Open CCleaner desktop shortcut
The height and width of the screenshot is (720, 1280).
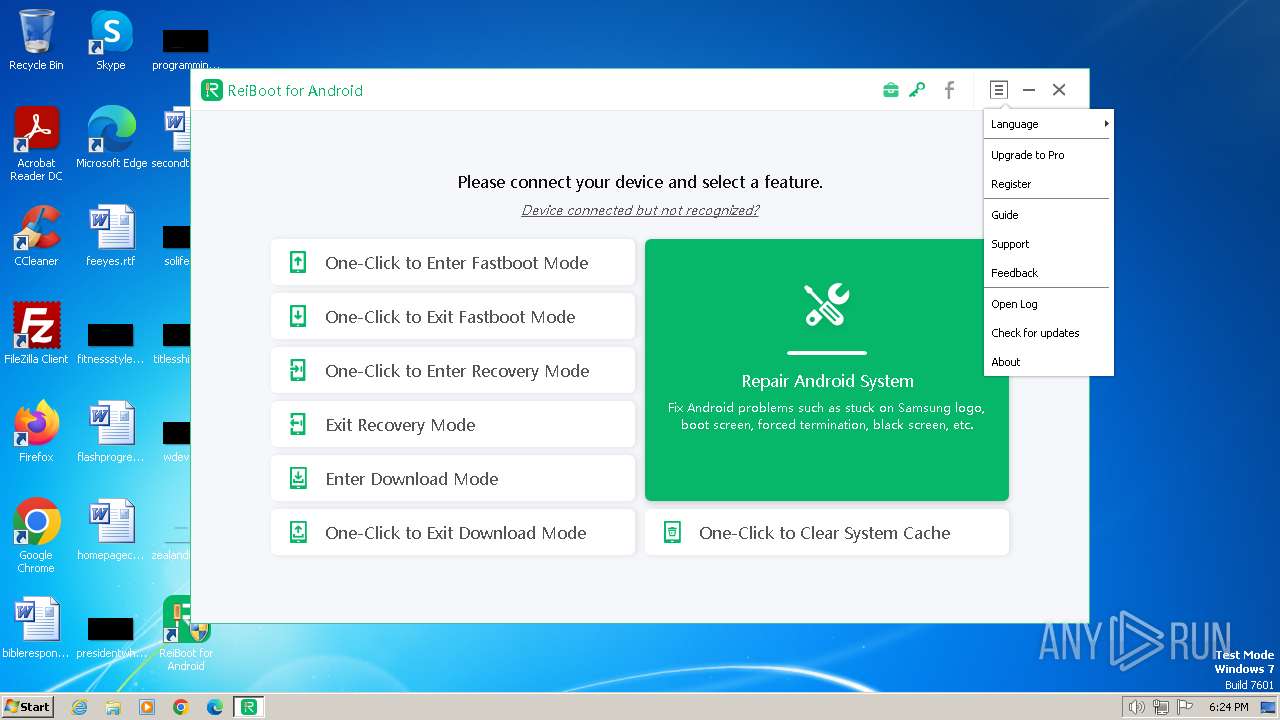(x=36, y=236)
